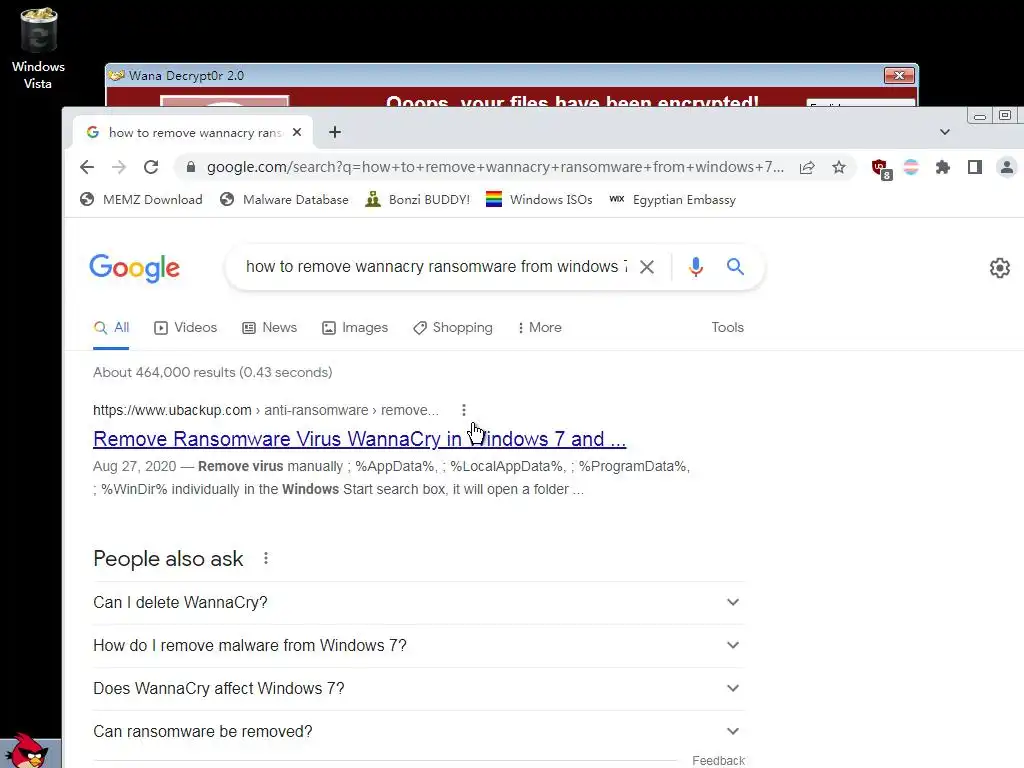
Task: Click the browser address bar URL
Action: pyautogui.click(x=495, y=167)
